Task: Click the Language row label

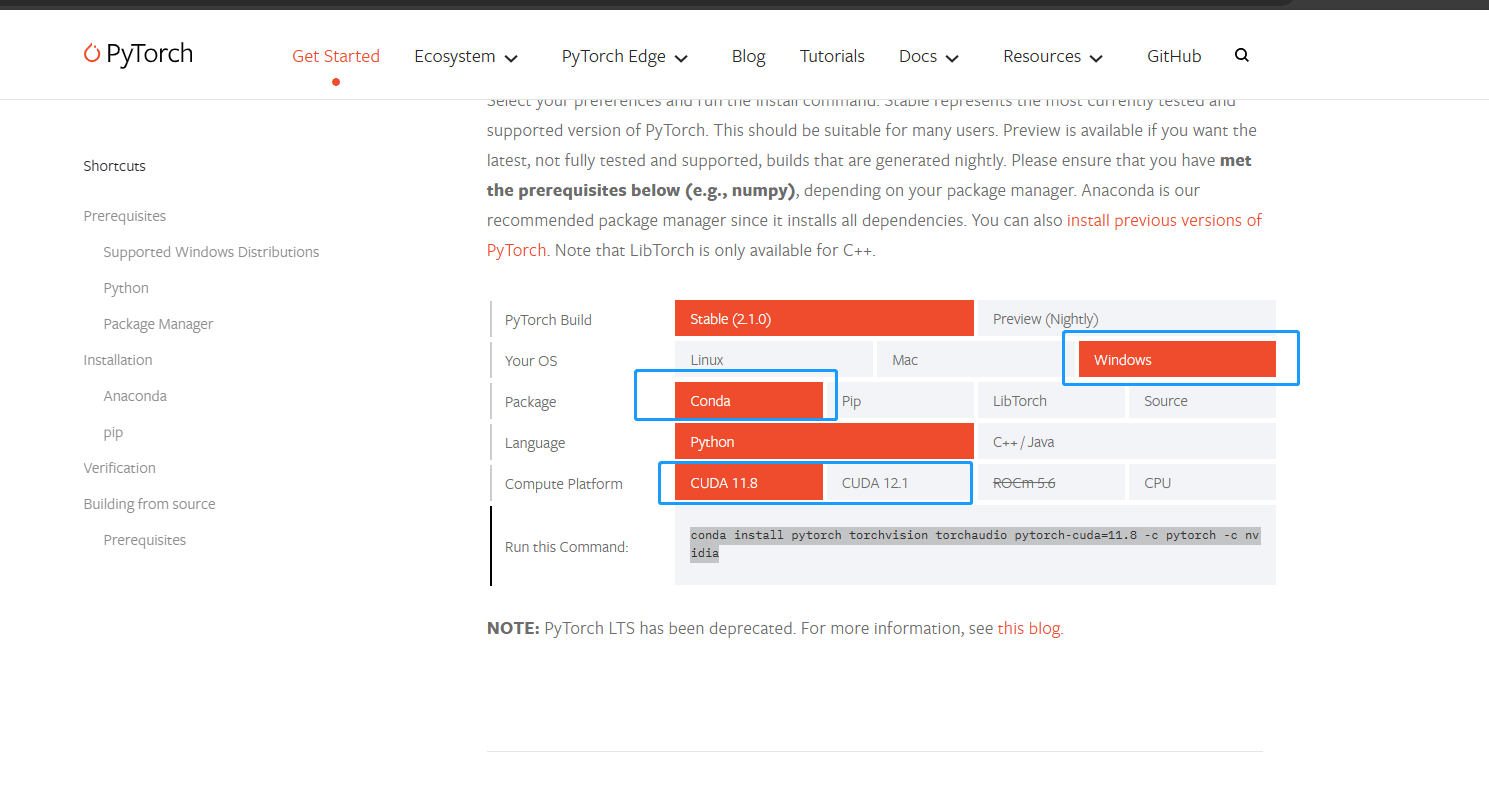Action: [x=535, y=443]
